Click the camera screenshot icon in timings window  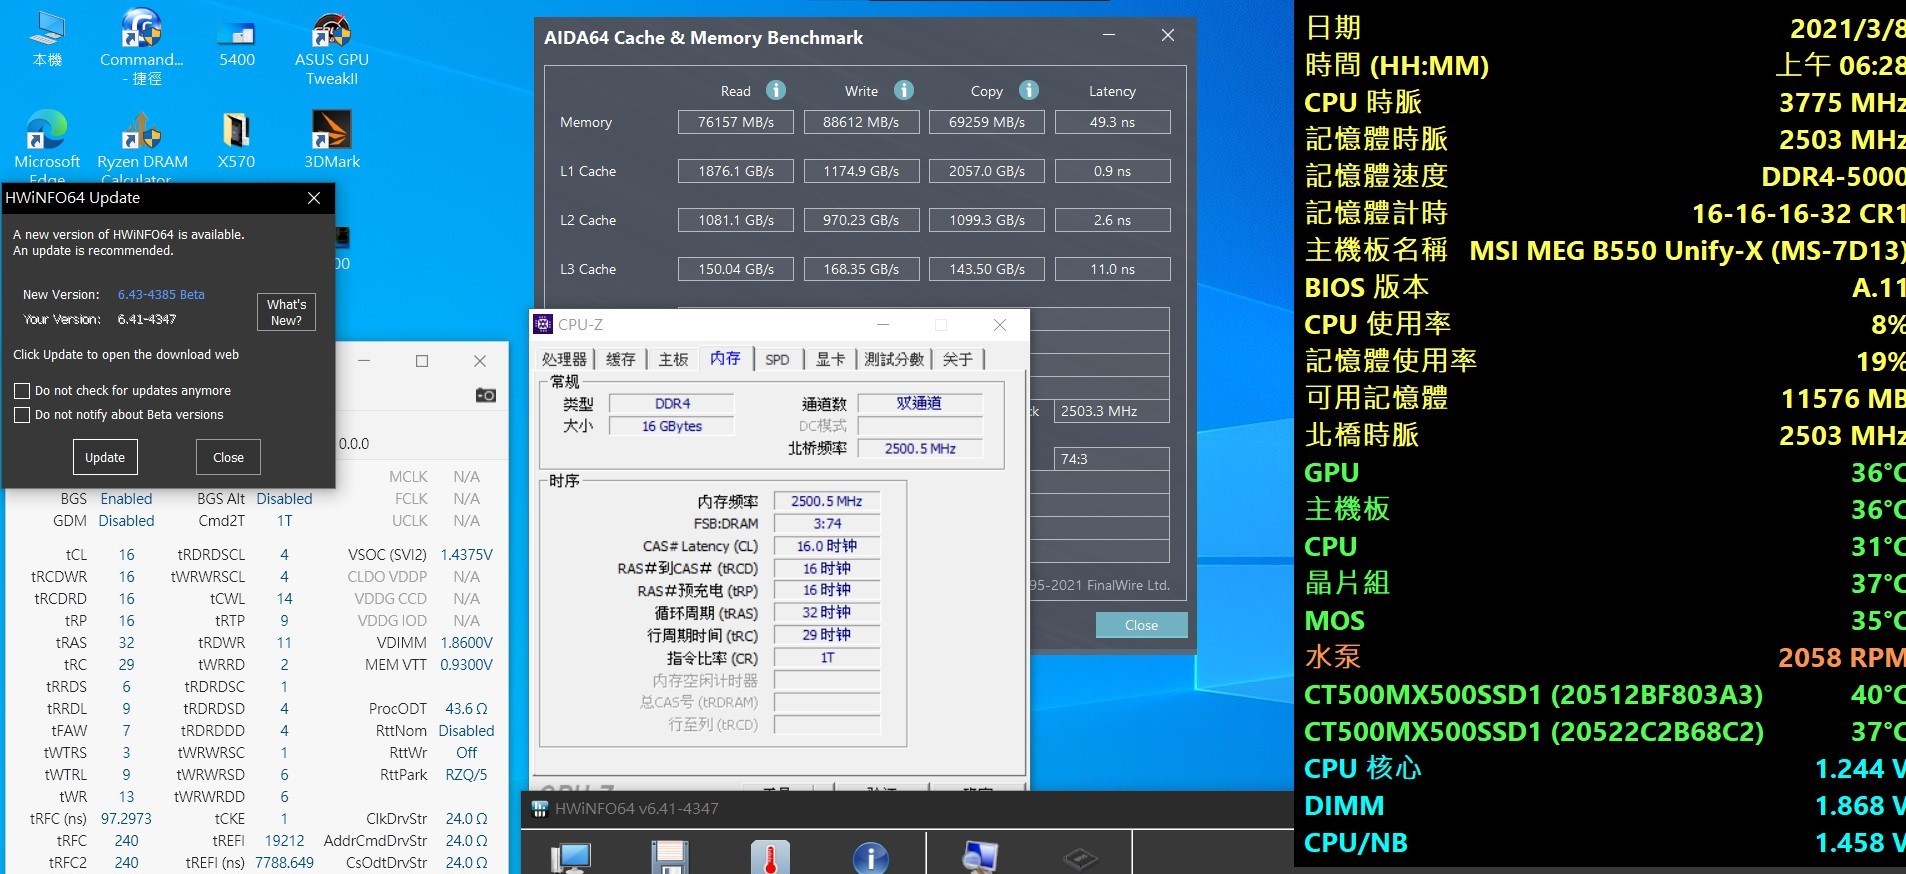(x=486, y=395)
